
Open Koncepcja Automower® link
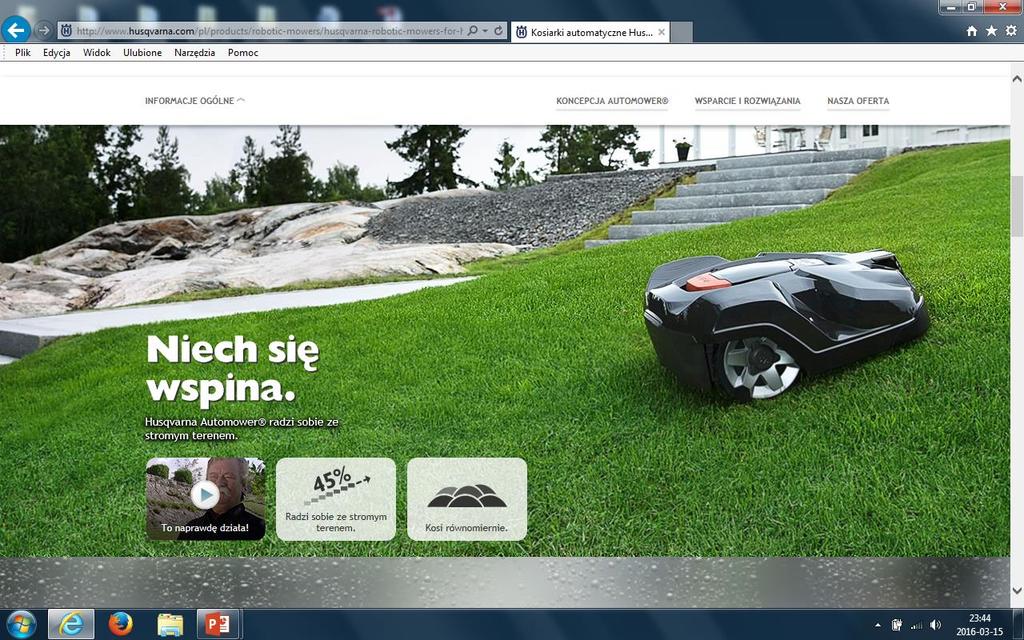tap(612, 101)
